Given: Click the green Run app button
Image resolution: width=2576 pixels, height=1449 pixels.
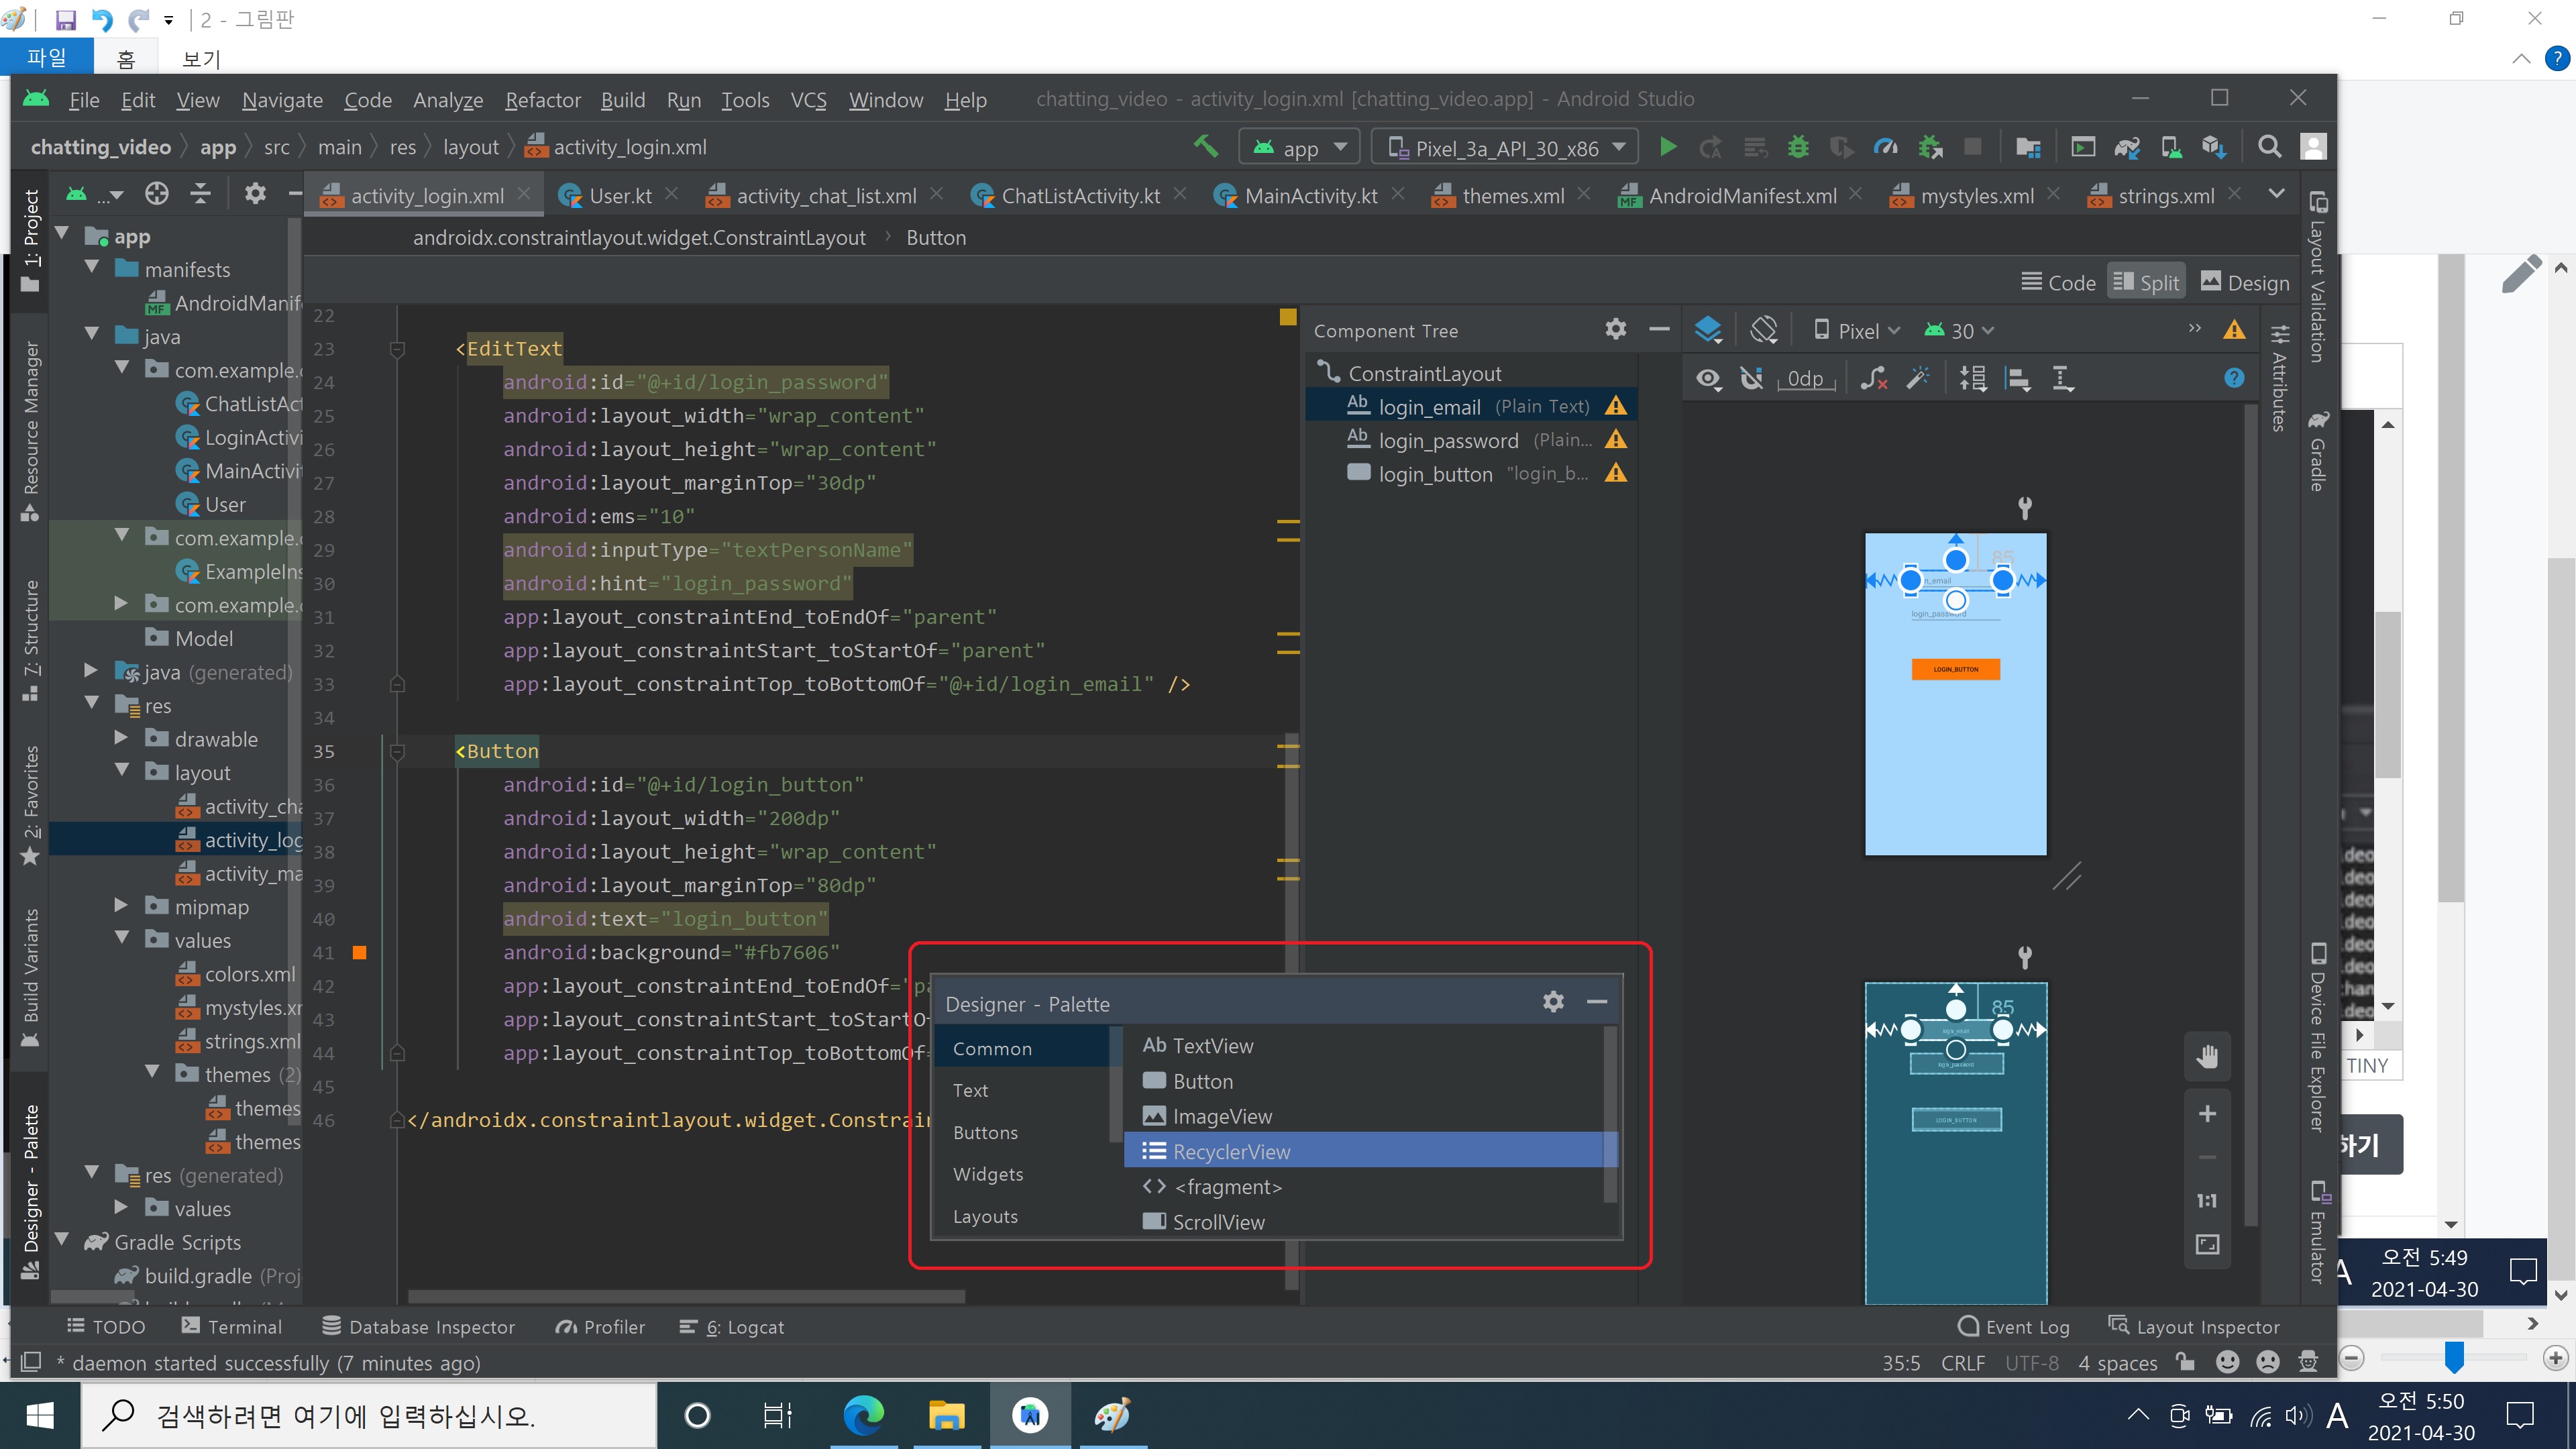Looking at the screenshot, I should 1667,147.
